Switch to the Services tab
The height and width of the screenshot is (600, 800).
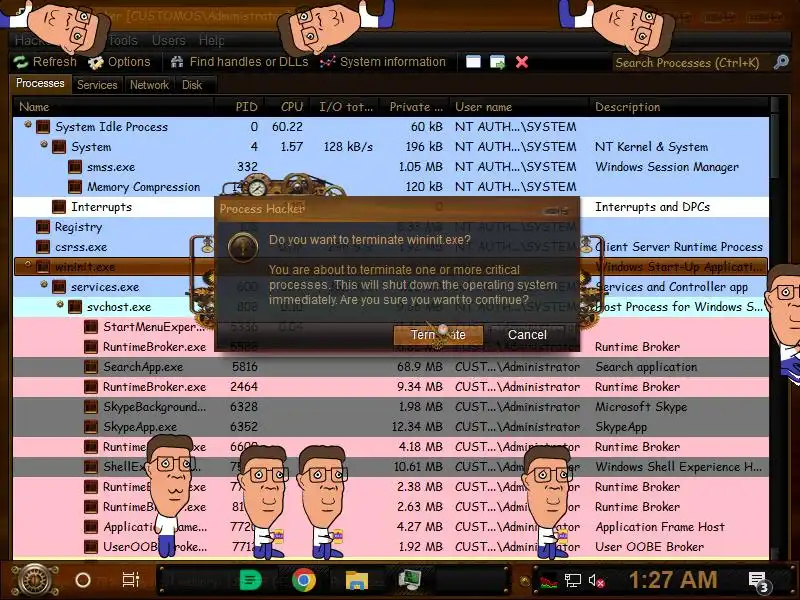click(97, 85)
